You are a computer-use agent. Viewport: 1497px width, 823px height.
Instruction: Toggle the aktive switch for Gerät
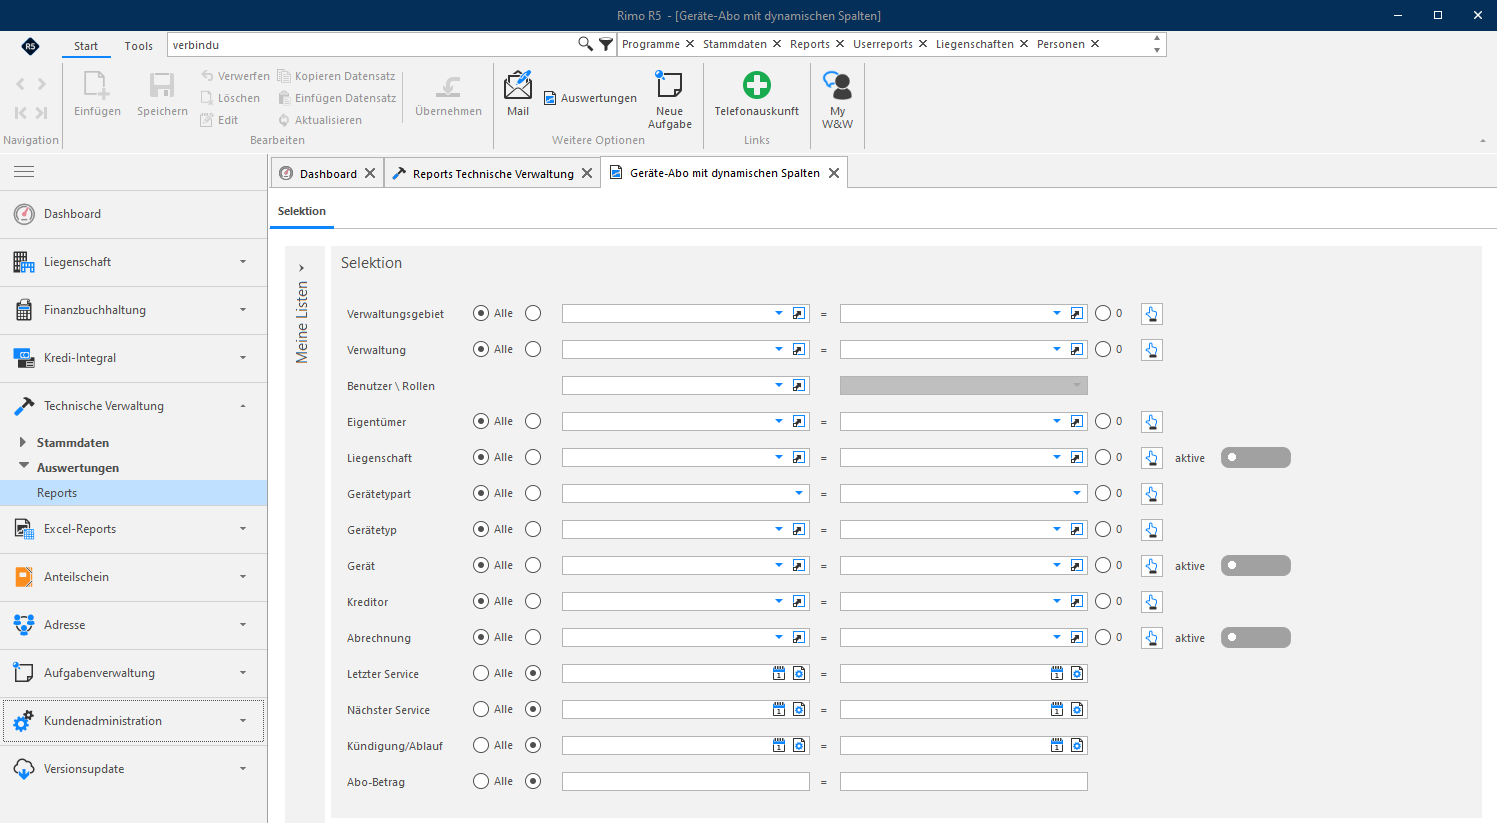[x=1256, y=566]
